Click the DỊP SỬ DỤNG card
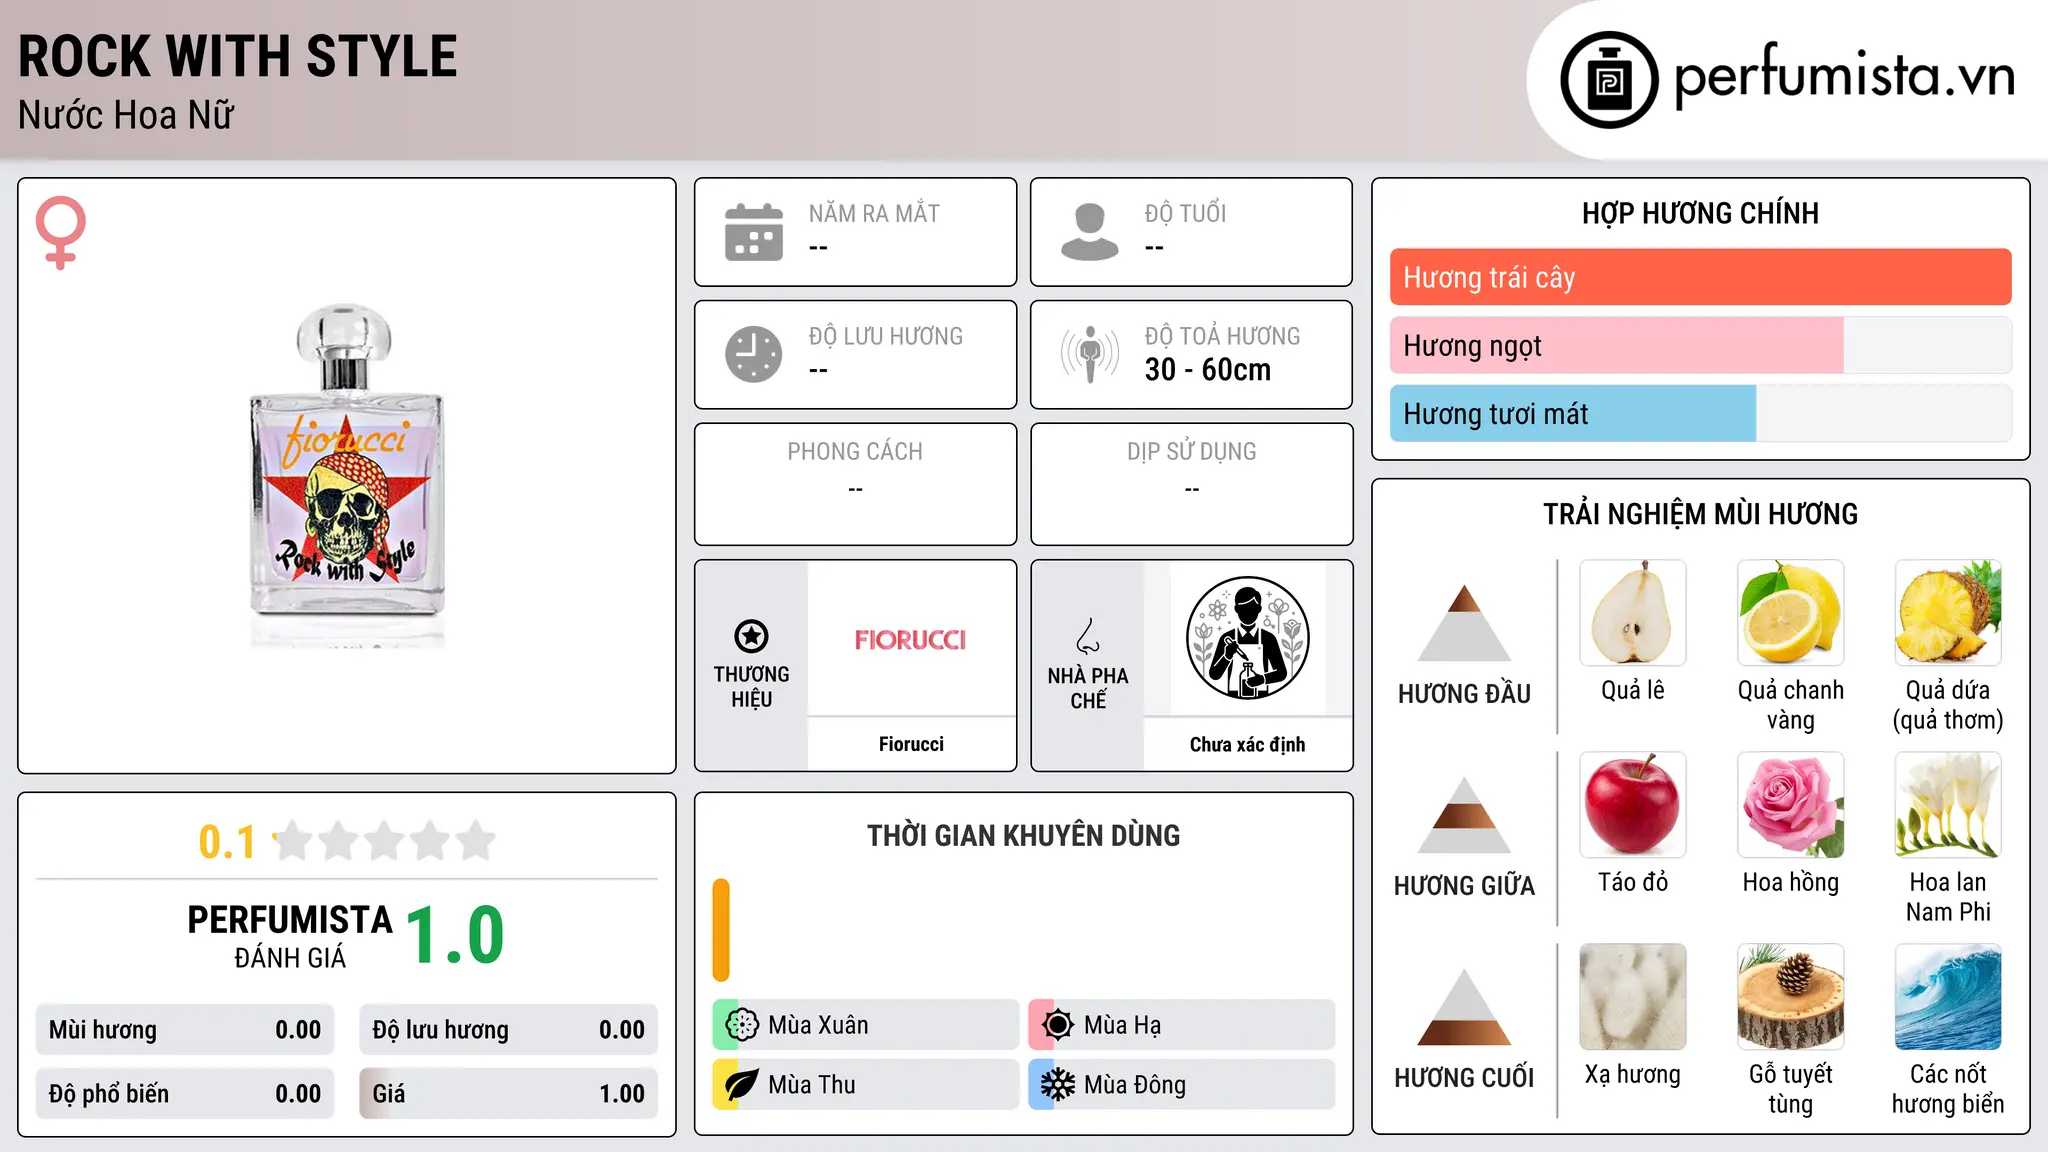Viewport: 2048px width, 1152px height. click(x=1192, y=484)
